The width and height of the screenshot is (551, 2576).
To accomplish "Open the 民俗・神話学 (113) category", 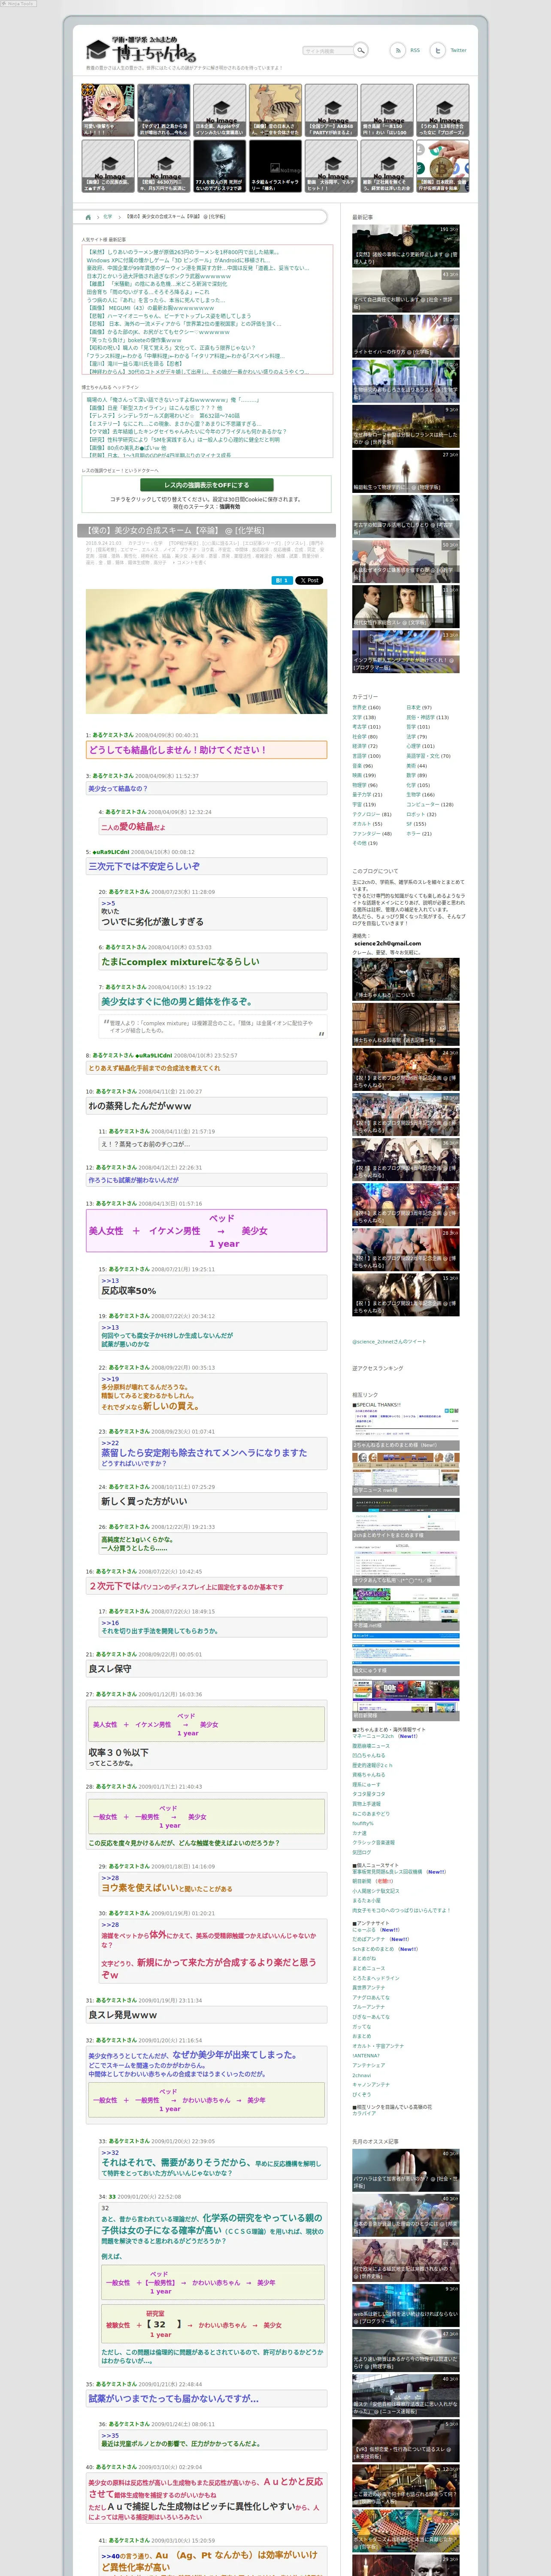I will pyautogui.click(x=427, y=717).
